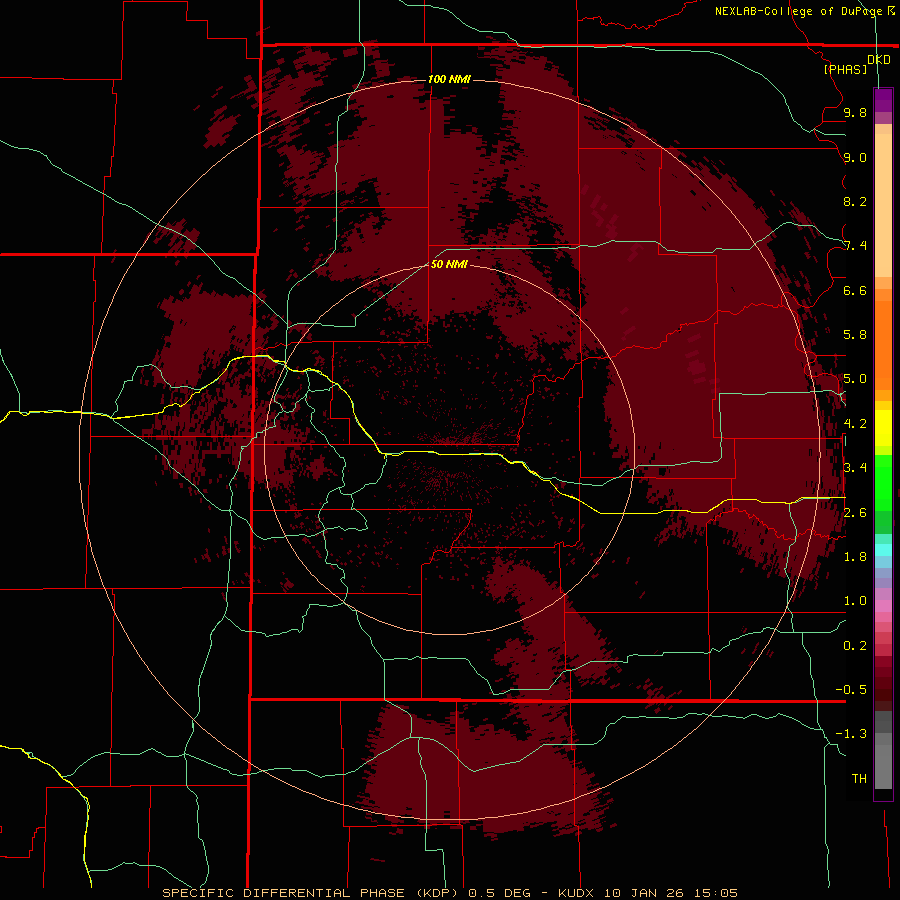
Task: Click the 0.5 DEG elevation text in the bottom caption
Action: coord(501,893)
